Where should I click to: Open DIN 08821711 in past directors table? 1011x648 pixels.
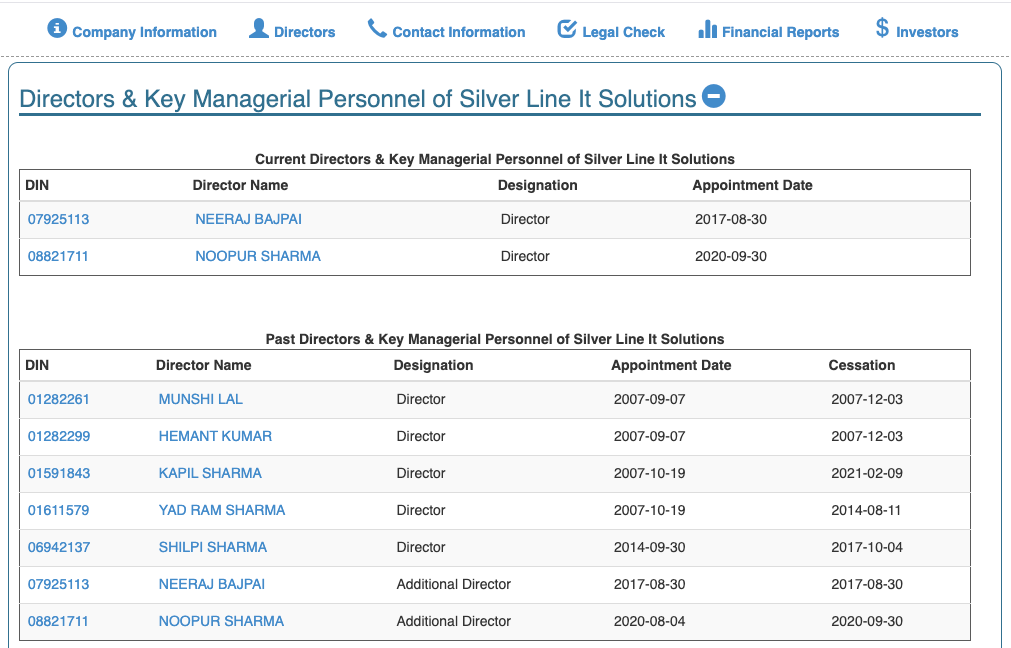click(57, 621)
